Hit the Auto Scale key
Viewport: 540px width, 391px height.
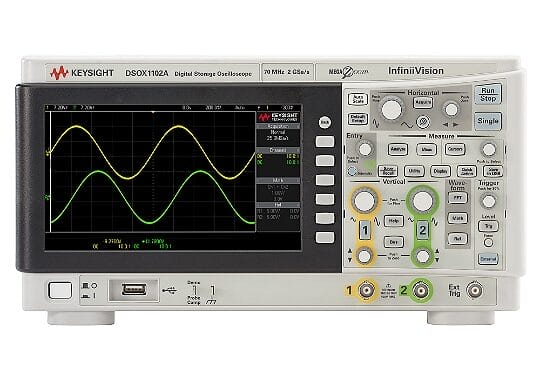pos(358,99)
